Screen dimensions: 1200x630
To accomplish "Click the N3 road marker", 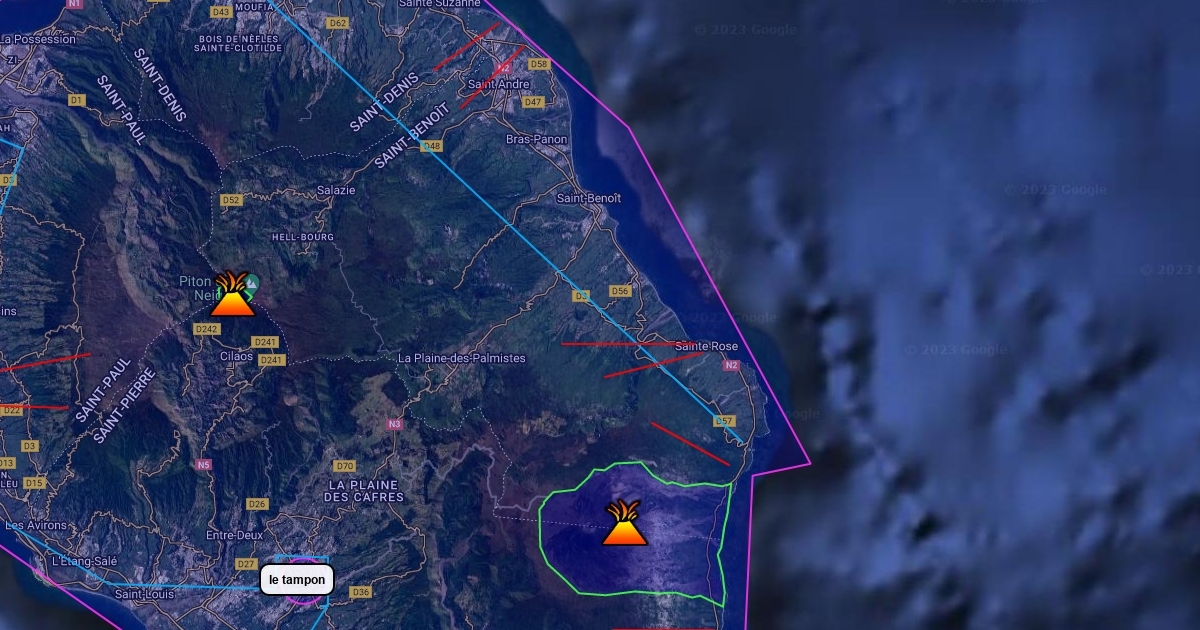I will click(394, 424).
